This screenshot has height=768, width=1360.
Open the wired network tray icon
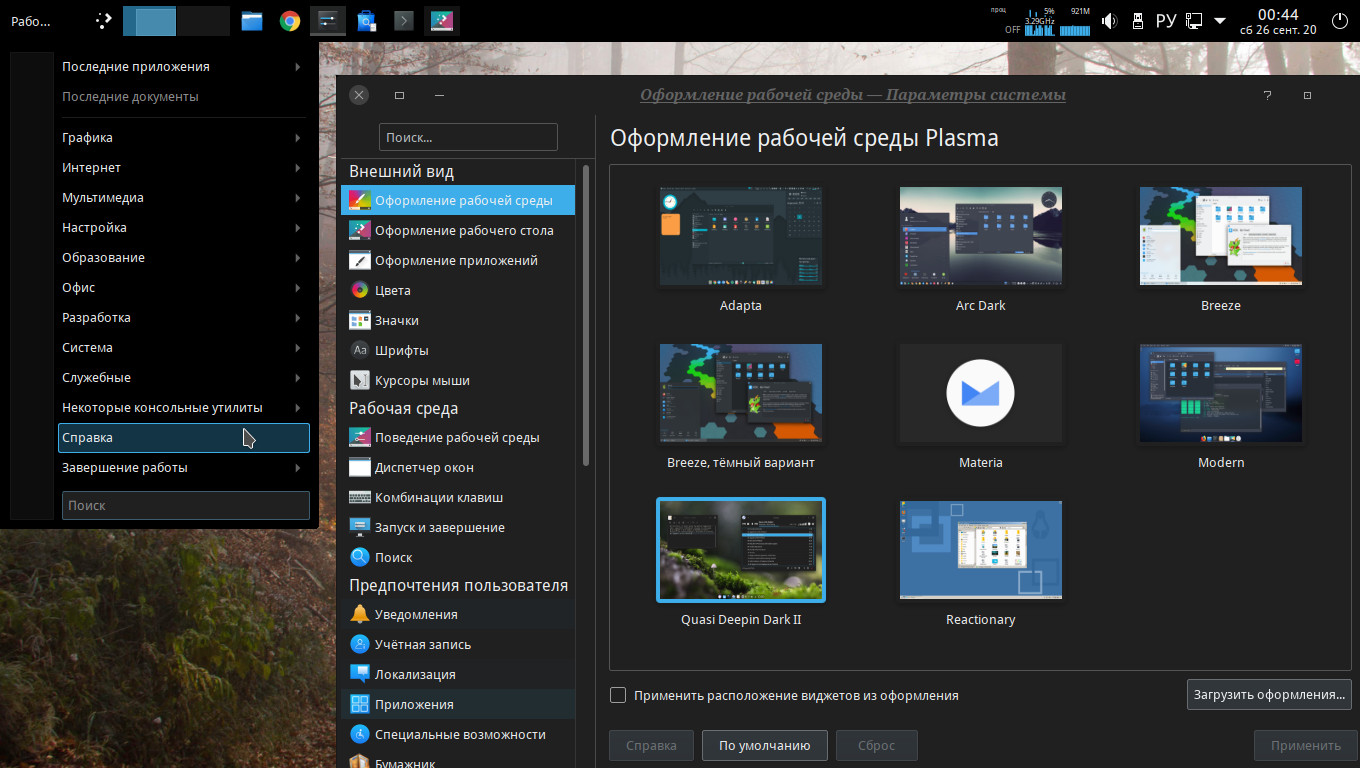1193,20
